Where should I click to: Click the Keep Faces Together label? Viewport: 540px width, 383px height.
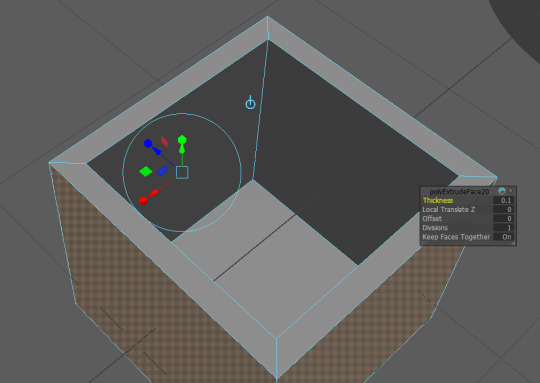pyautogui.click(x=456, y=237)
